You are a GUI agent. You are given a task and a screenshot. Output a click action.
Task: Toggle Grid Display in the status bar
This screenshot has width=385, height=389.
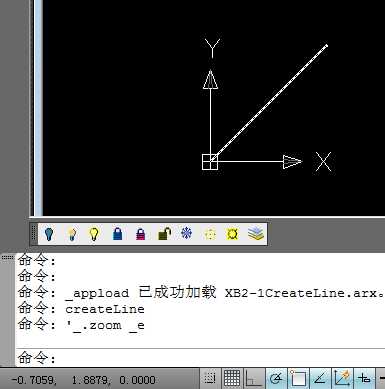coord(231,378)
